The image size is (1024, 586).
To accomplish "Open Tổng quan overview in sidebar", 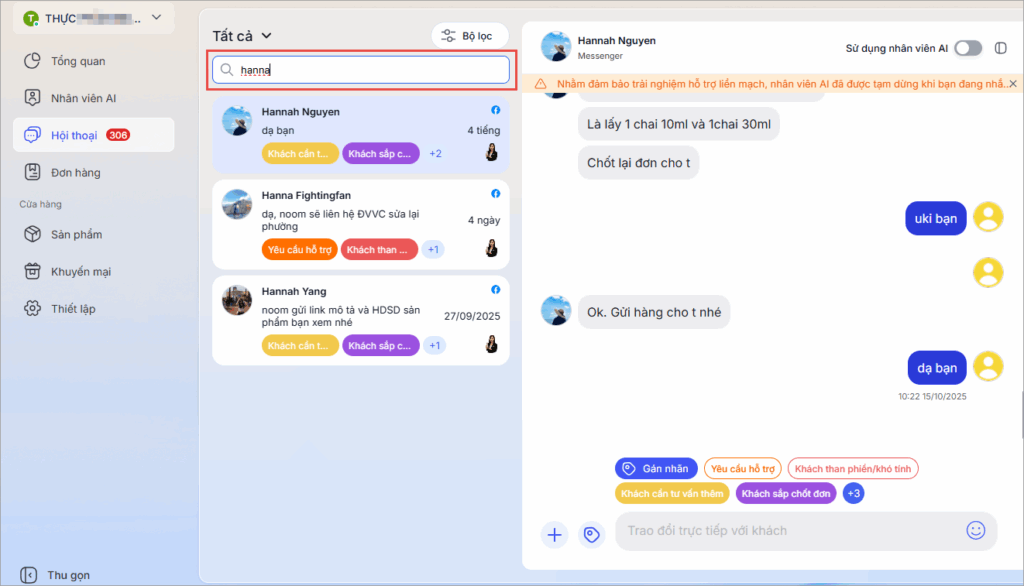I will click(x=78, y=61).
